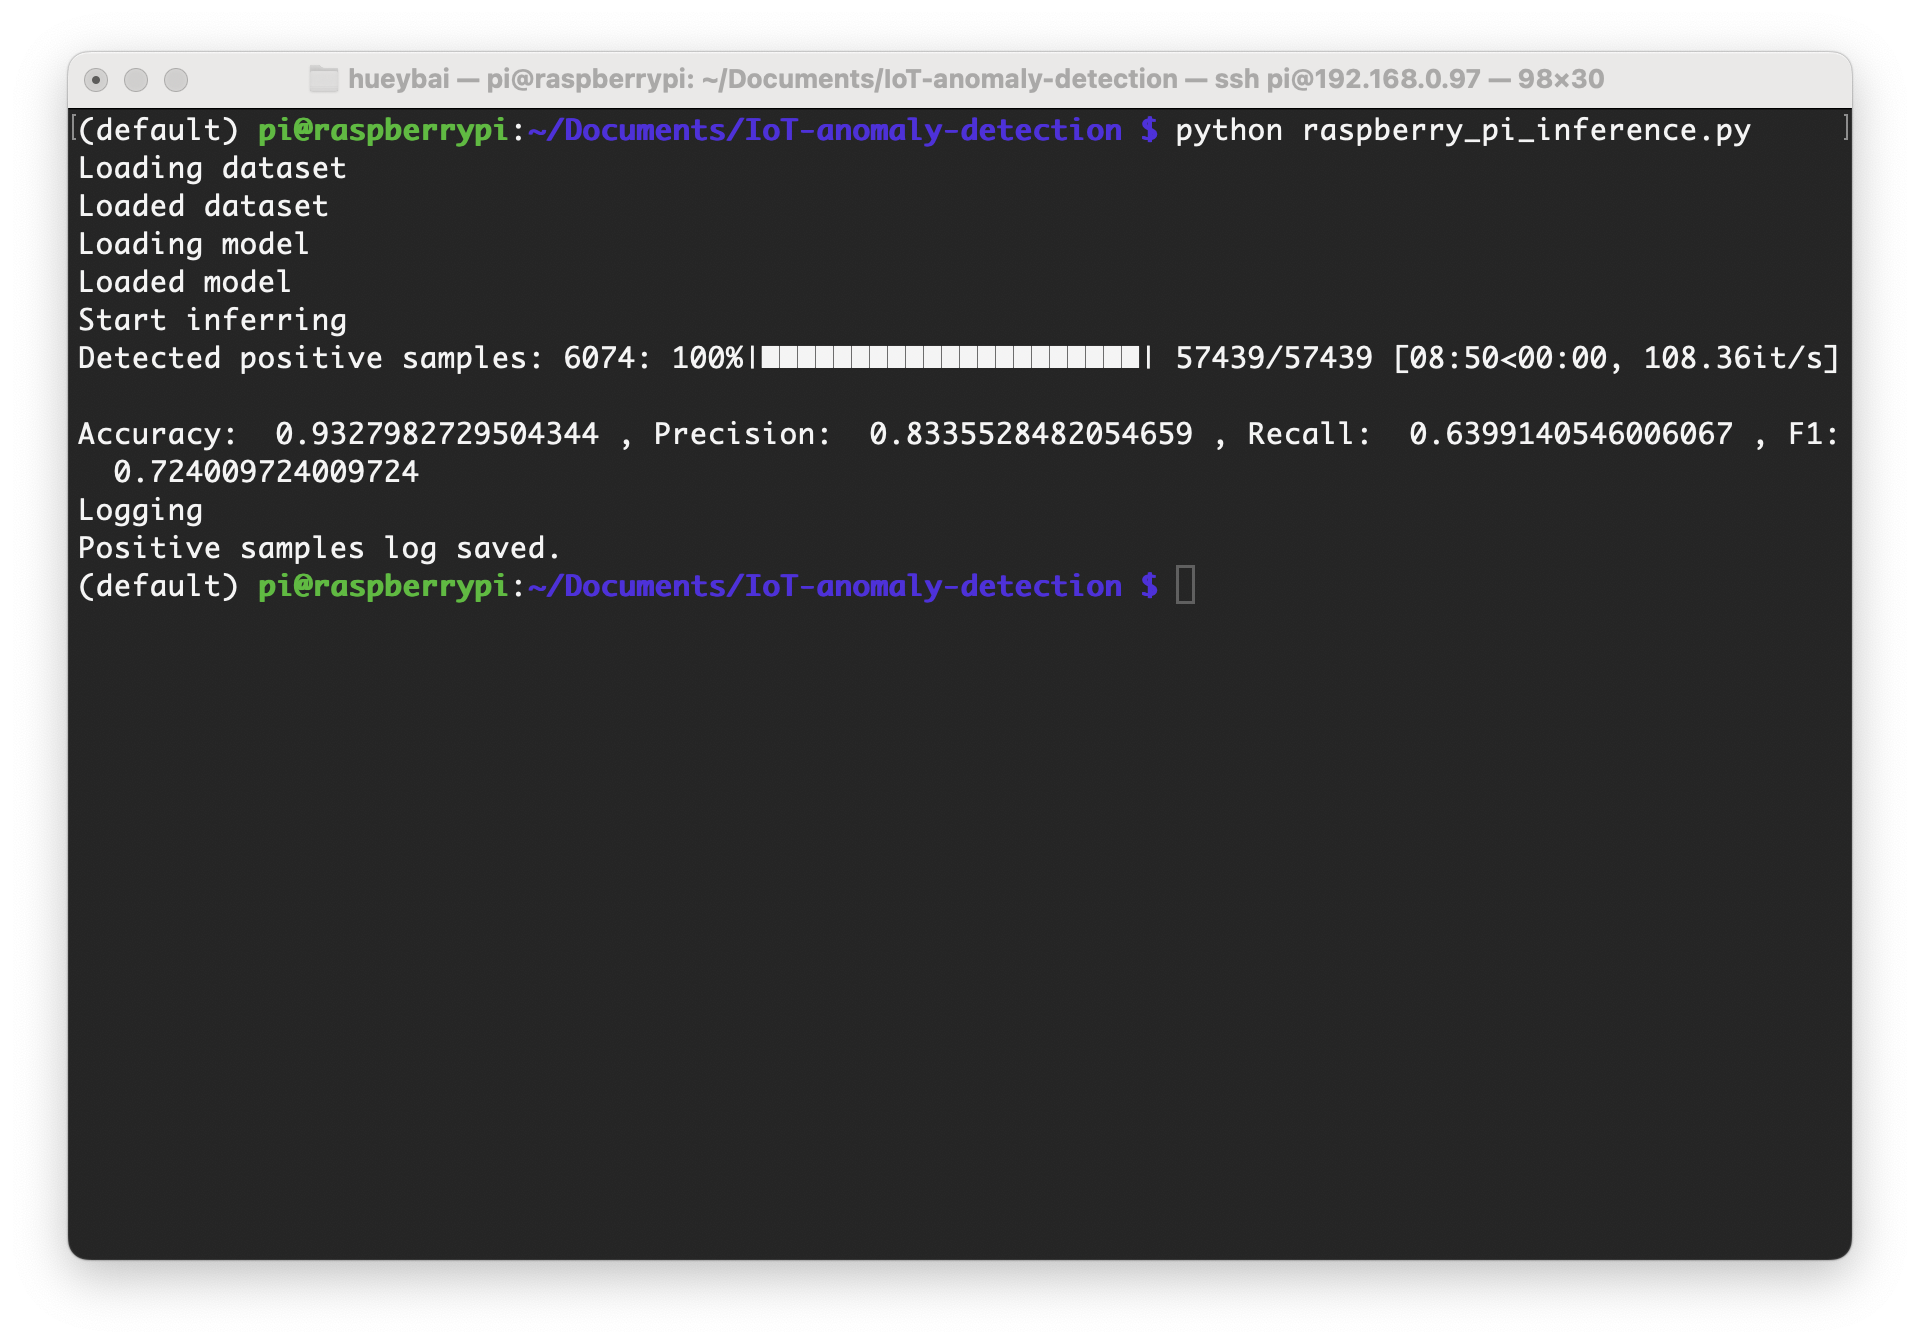Click the 'Loaded model' output line
This screenshot has height=1344, width=1920.
[x=185, y=282]
